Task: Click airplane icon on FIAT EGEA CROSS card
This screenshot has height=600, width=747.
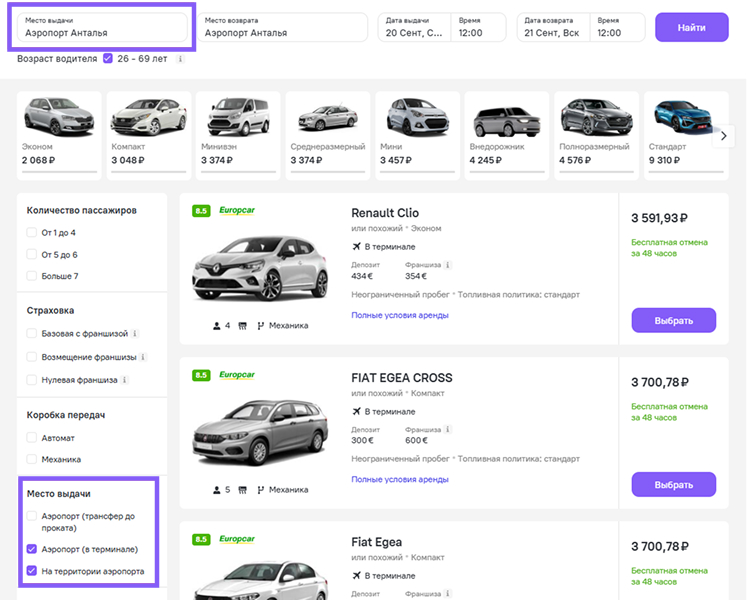Action: pos(356,411)
